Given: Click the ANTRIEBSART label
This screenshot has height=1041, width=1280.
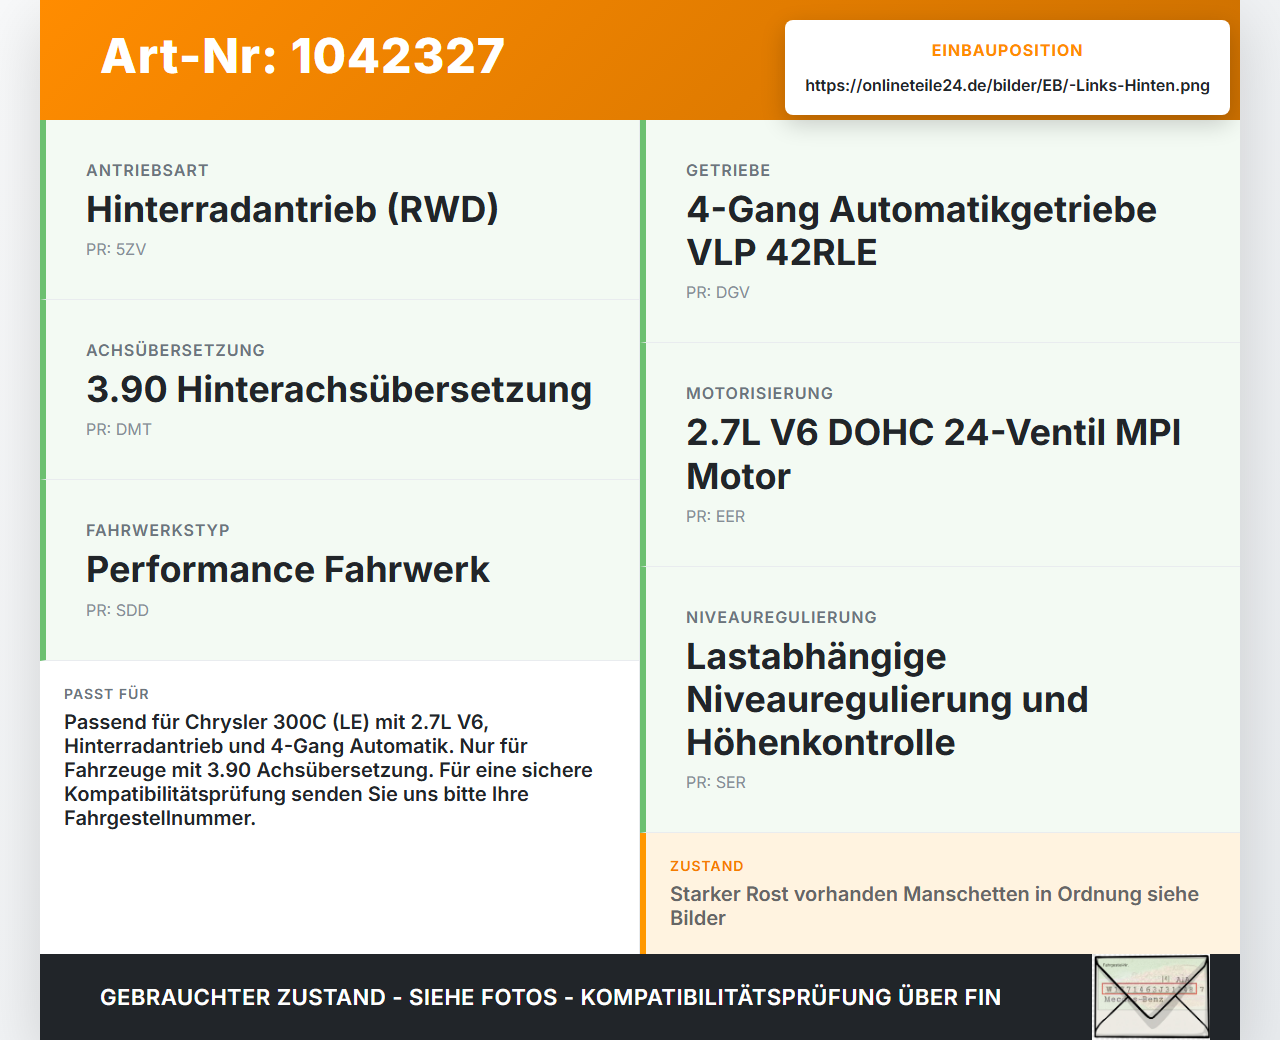Looking at the screenshot, I should 147,170.
